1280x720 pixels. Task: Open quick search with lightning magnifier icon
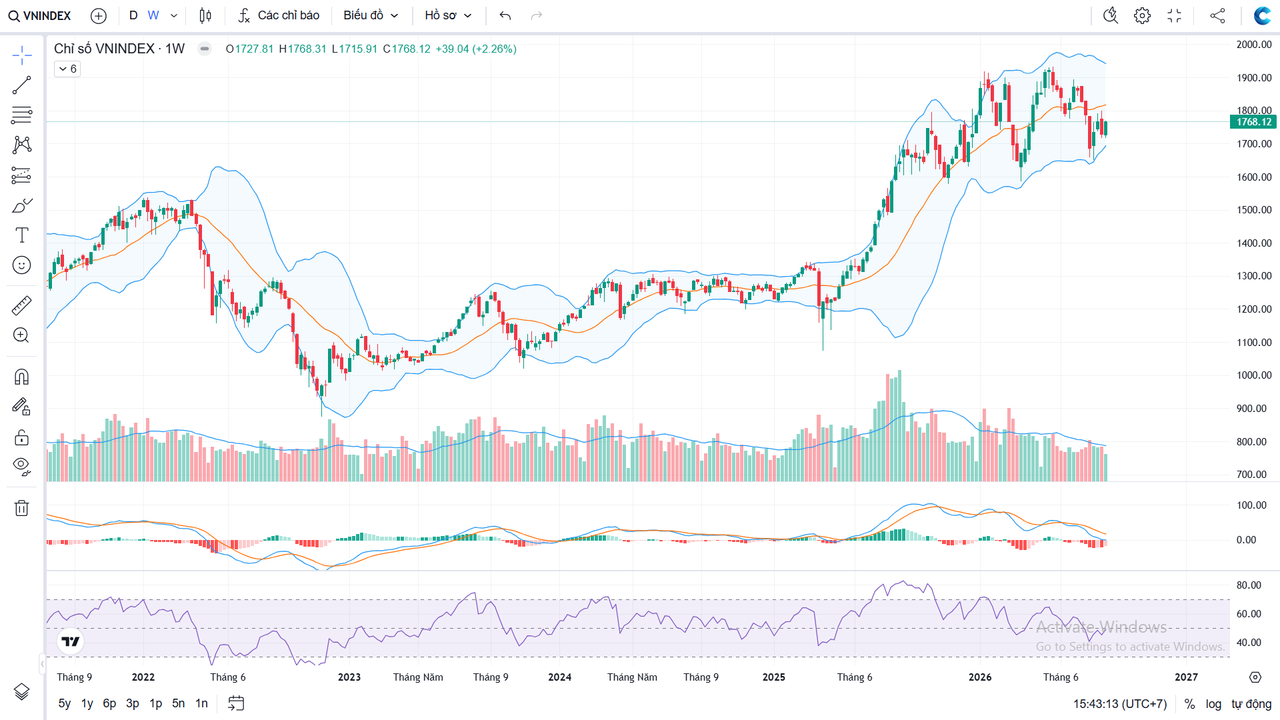pyautogui.click(x=1110, y=16)
